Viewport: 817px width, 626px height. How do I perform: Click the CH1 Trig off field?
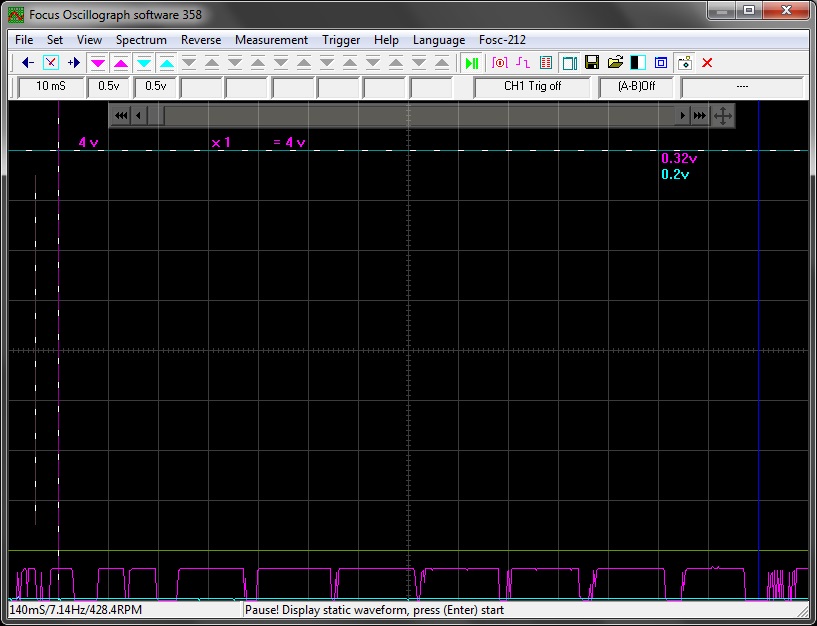tap(532, 87)
